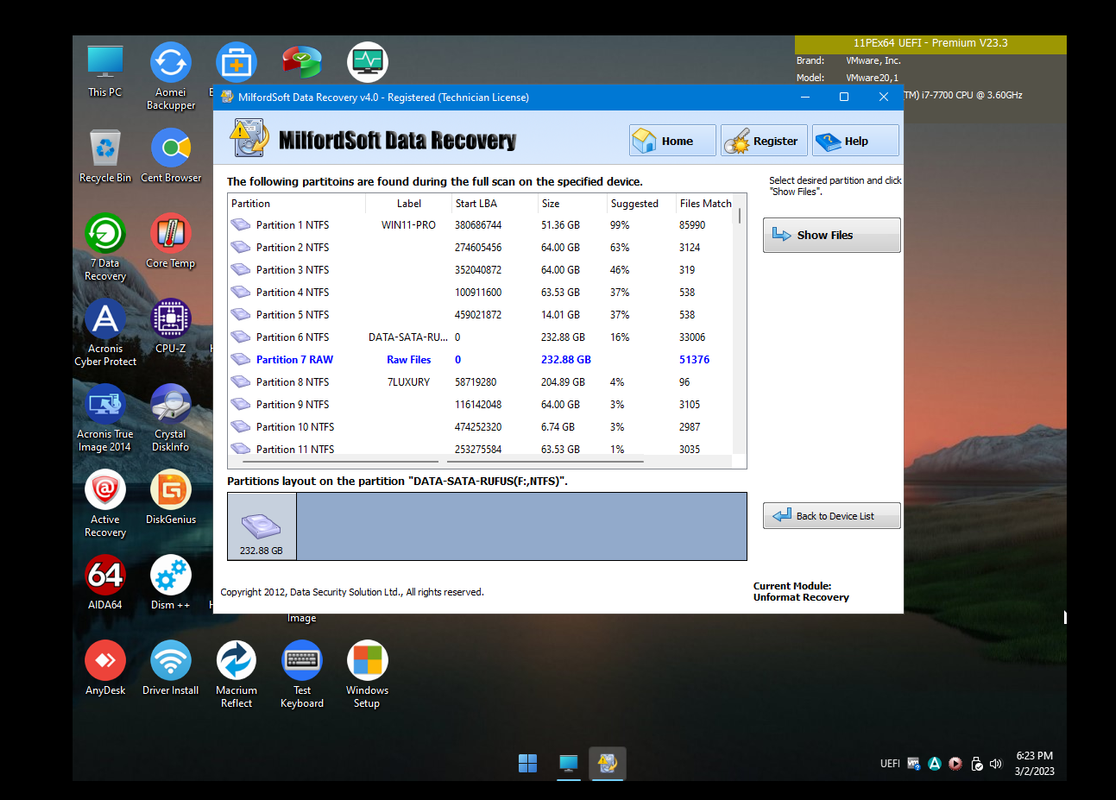
Task: Open Aomei Backupper desktop icon
Action: (x=171, y=77)
